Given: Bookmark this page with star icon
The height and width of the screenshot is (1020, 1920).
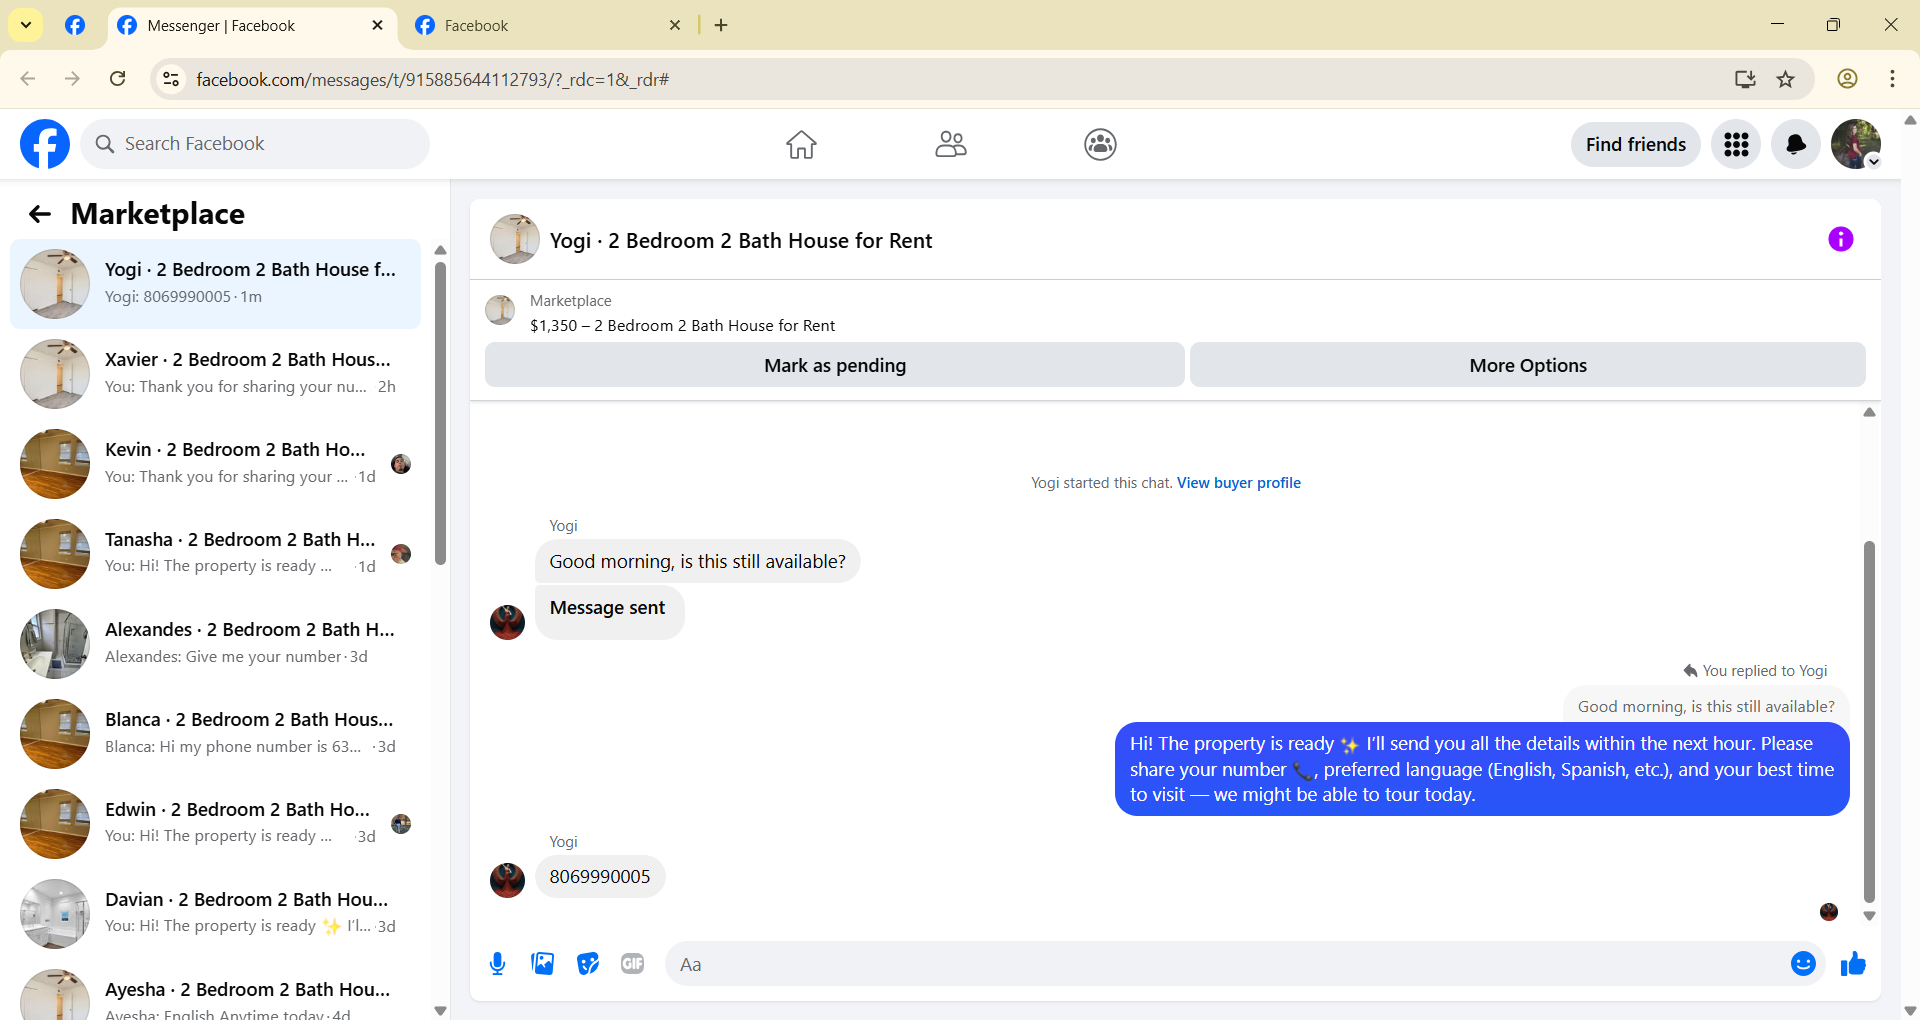Looking at the screenshot, I should (1786, 79).
